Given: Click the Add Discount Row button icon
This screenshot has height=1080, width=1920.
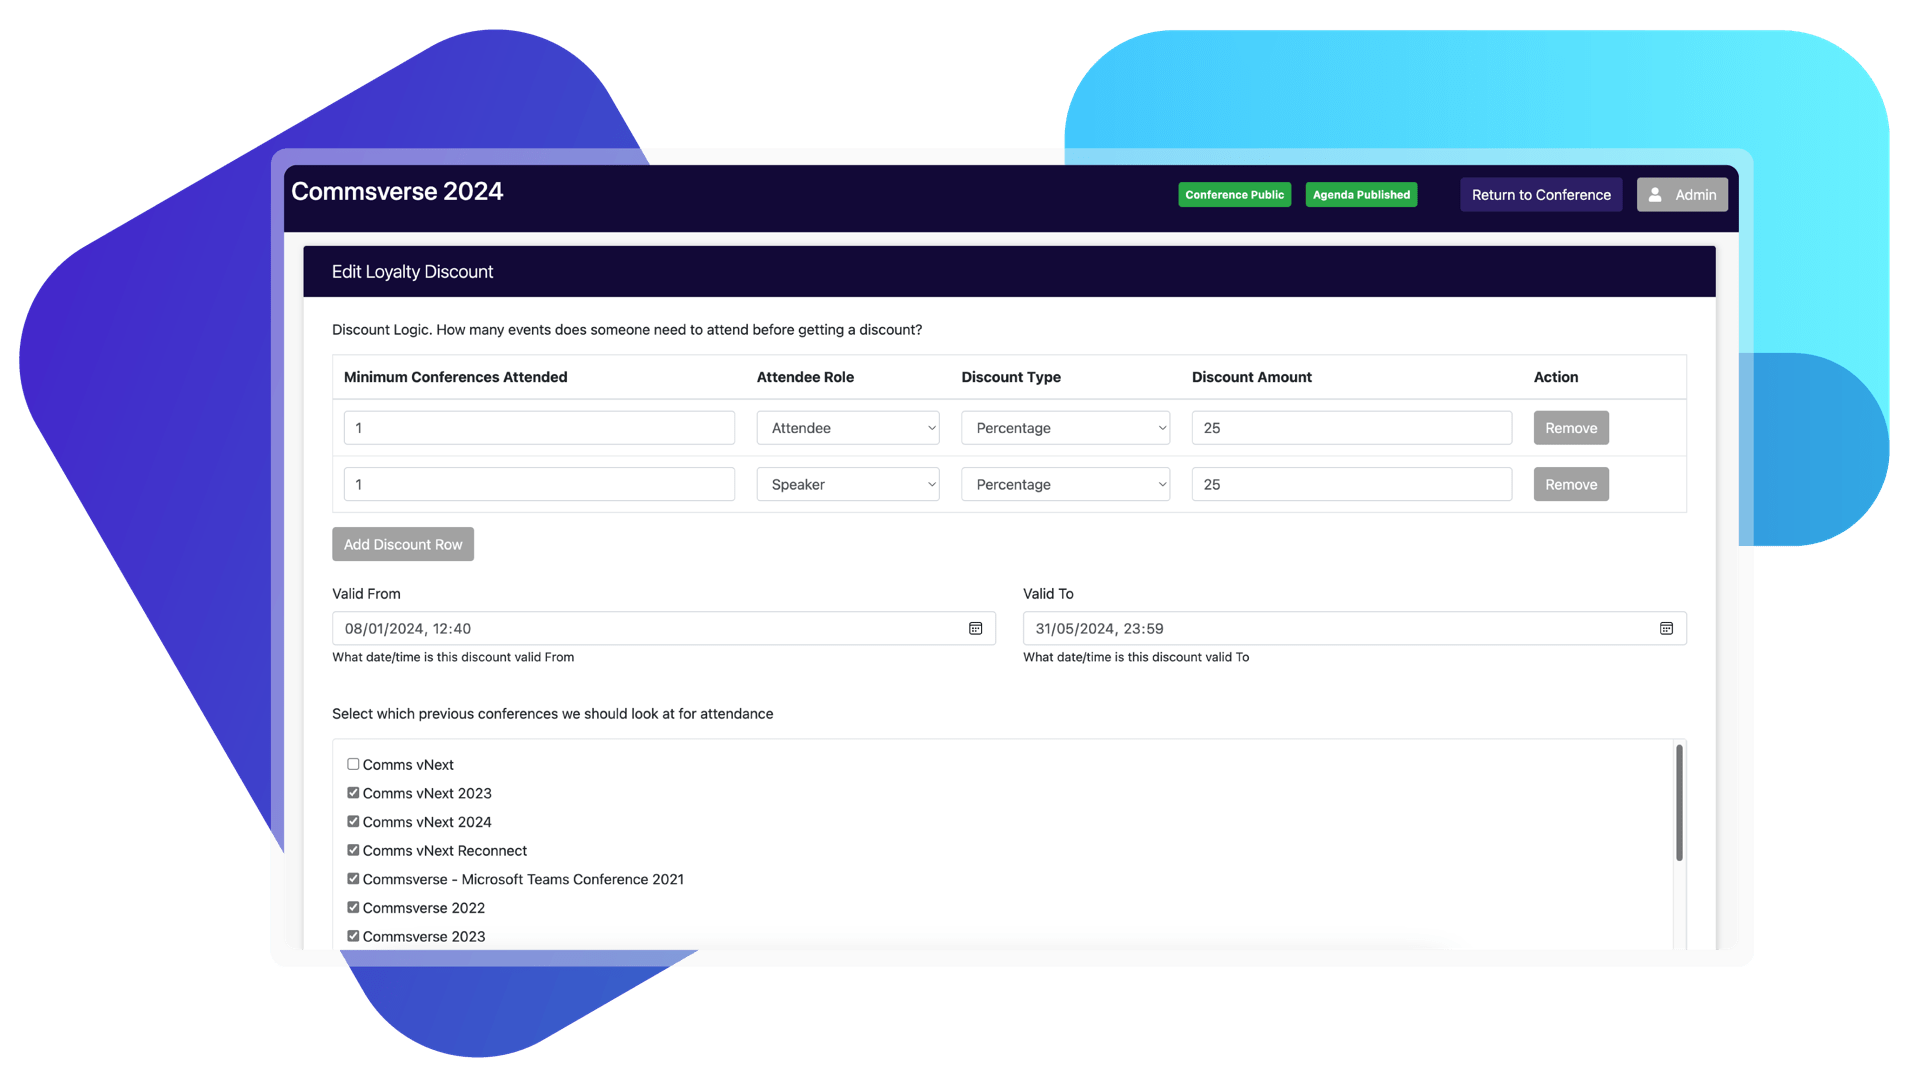Looking at the screenshot, I should (x=404, y=542).
